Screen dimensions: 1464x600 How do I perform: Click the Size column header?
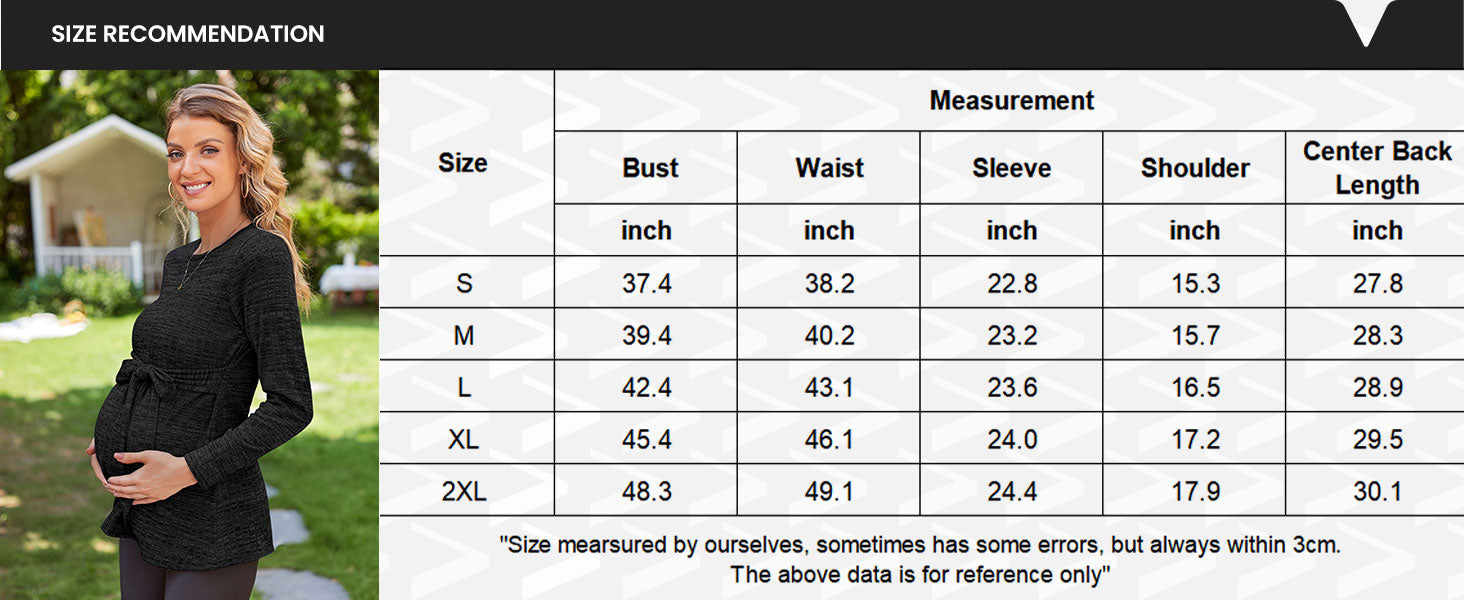[463, 163]
